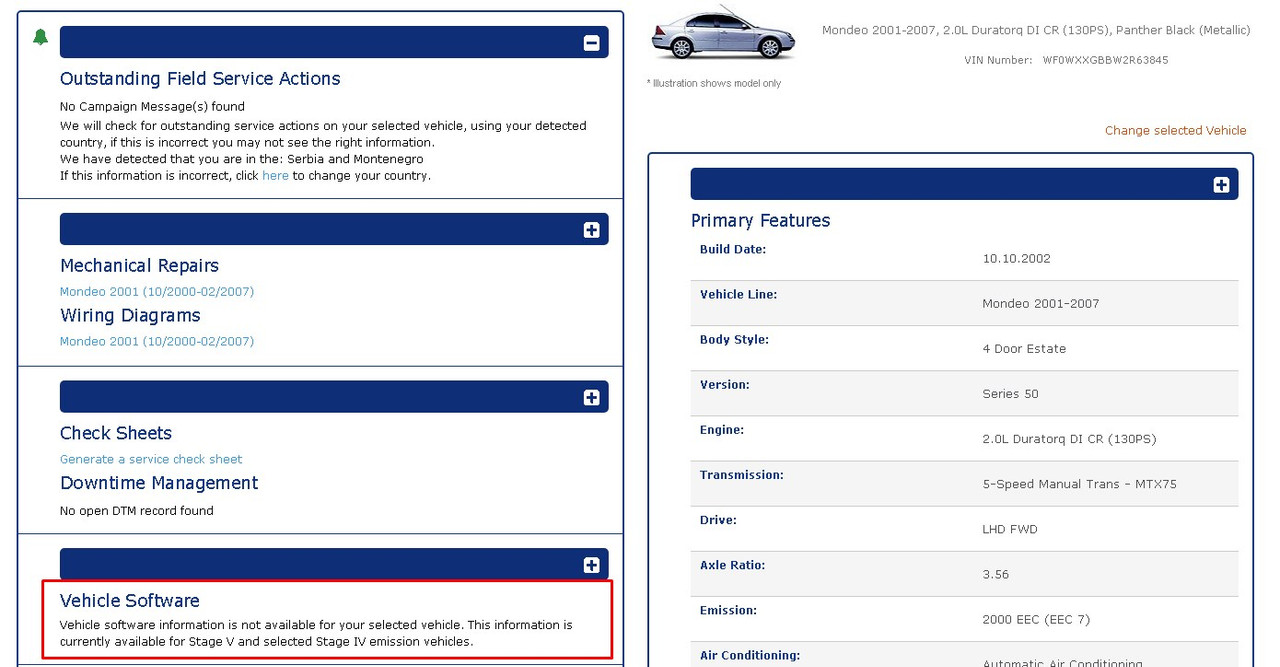The width and height of the screenshot is (1280, 667).
Task: Click the Vehicle Software heading
Action: pyautogui.click(x=130, y=601)
